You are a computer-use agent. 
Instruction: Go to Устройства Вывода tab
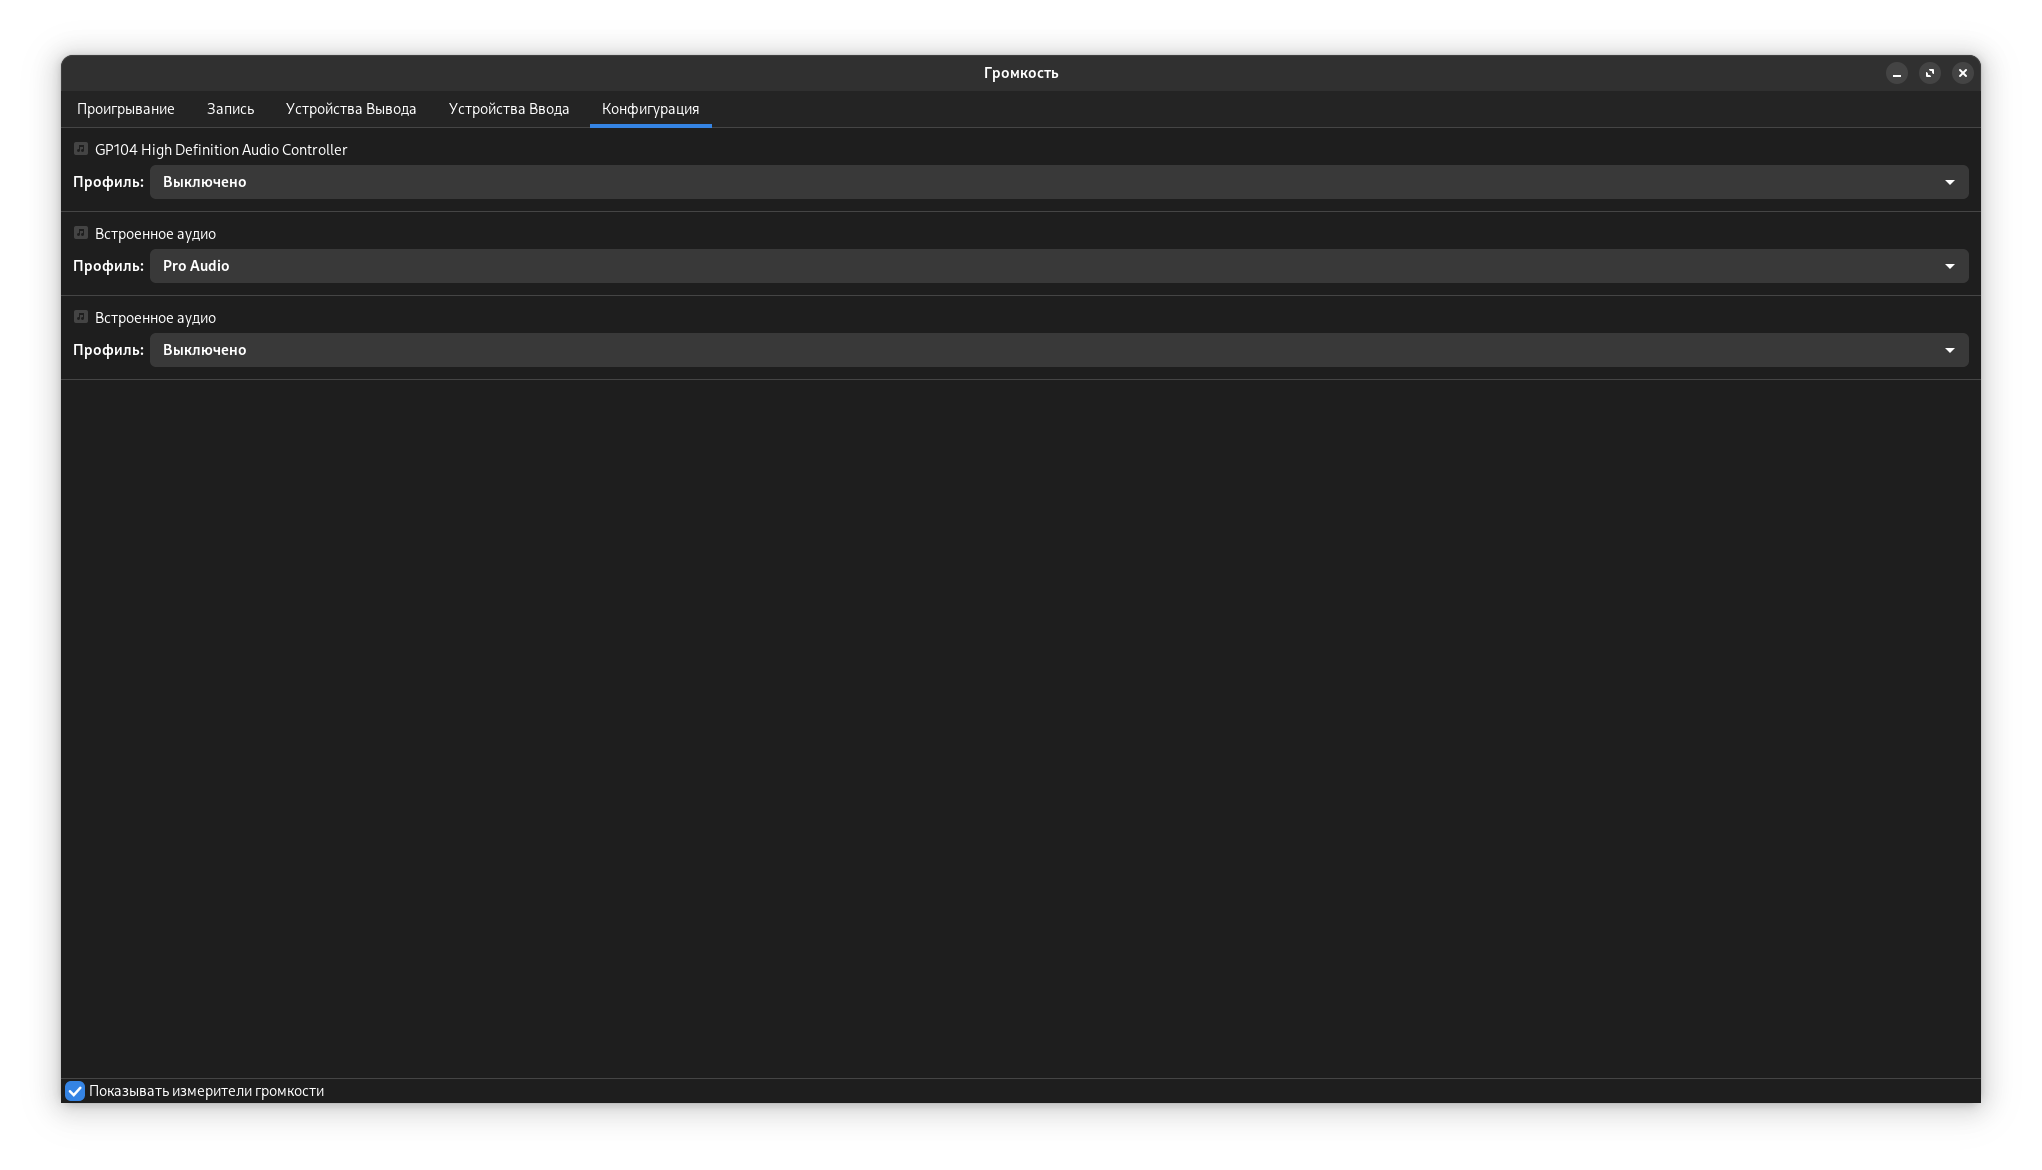(x=351, y=109)
